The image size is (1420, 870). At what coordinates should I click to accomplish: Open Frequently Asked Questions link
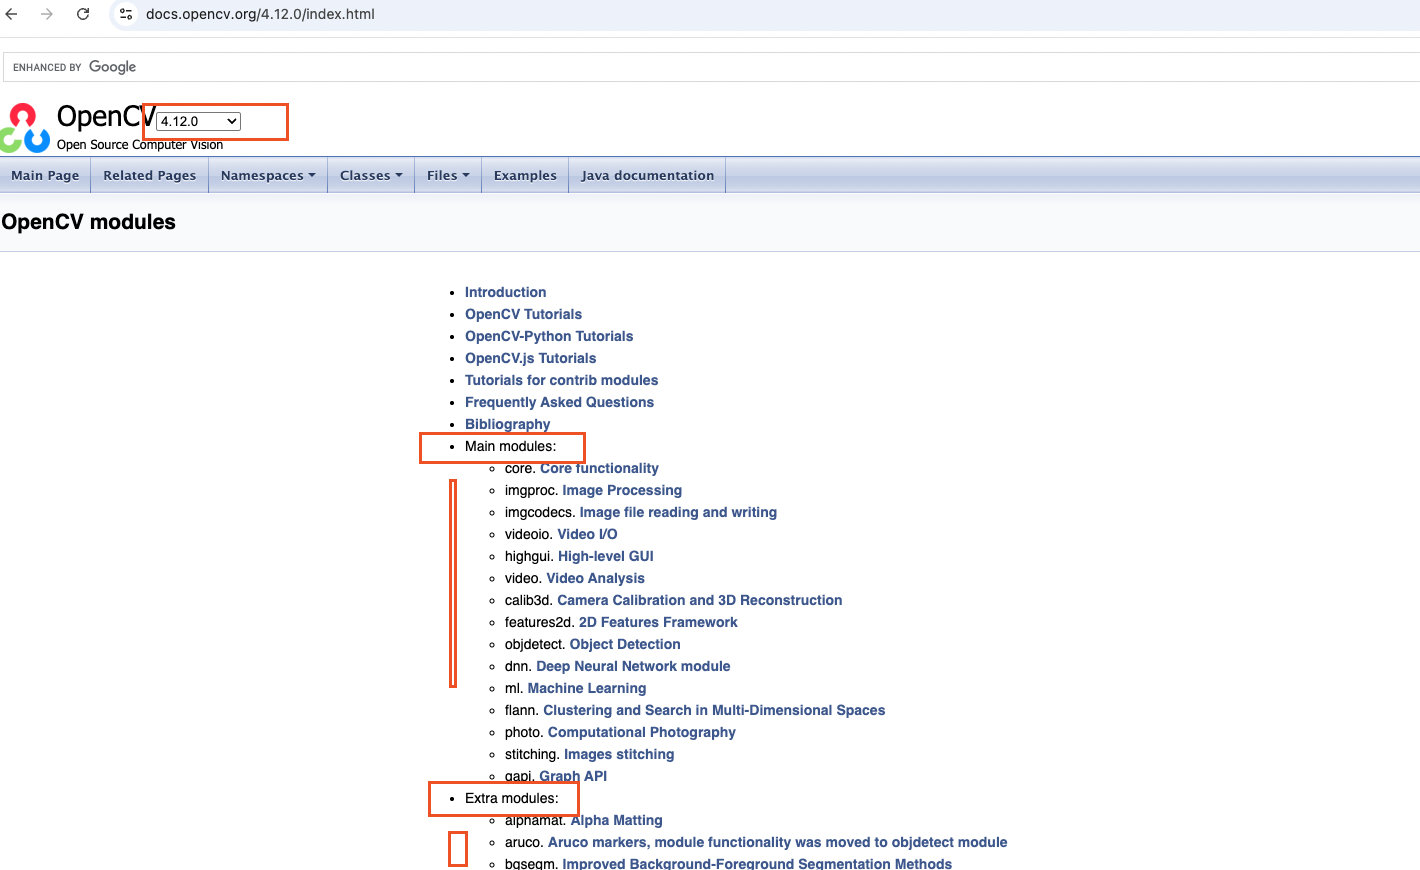(x=559, y=402)
